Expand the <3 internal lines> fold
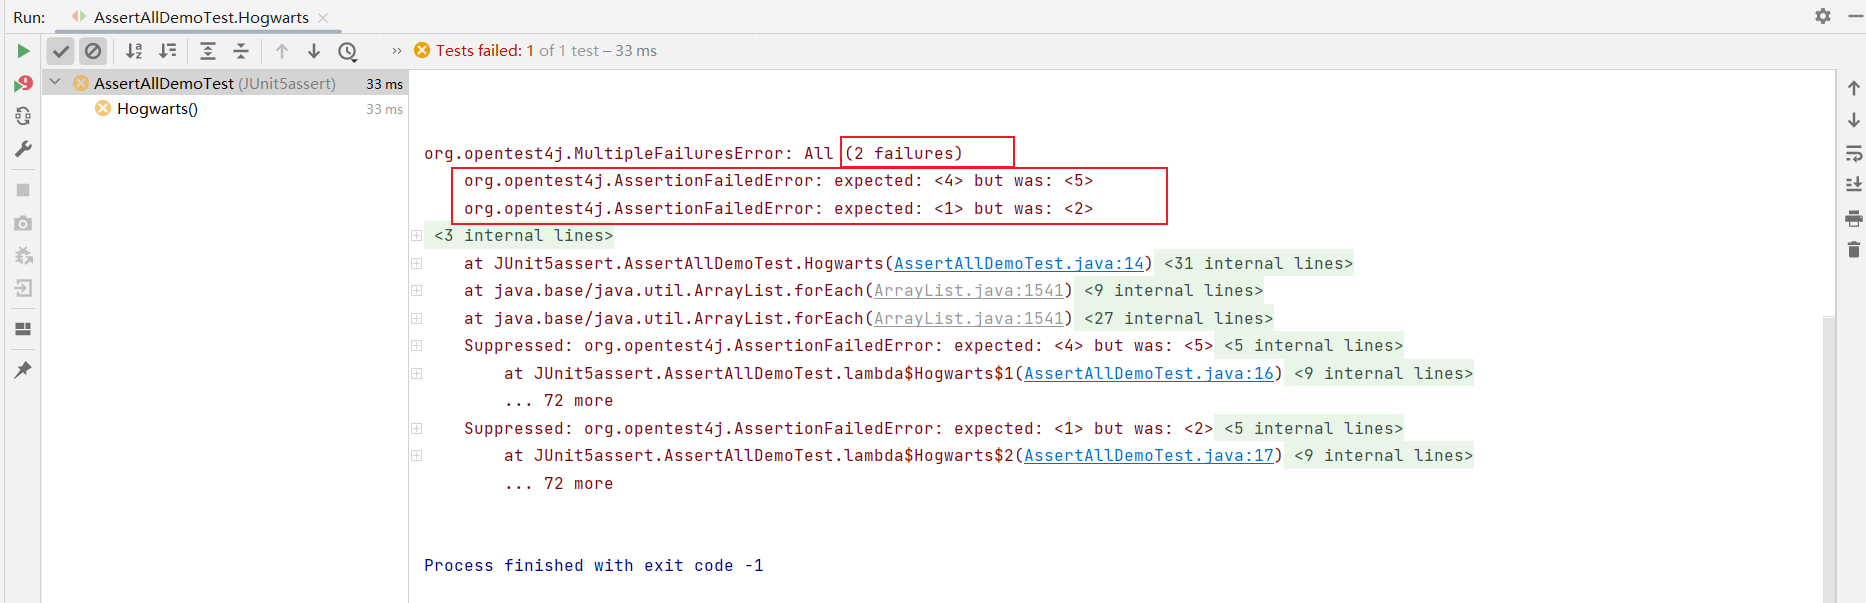Image resolution: width=1866 pixels, height=603 pixels. pos(416,236)
